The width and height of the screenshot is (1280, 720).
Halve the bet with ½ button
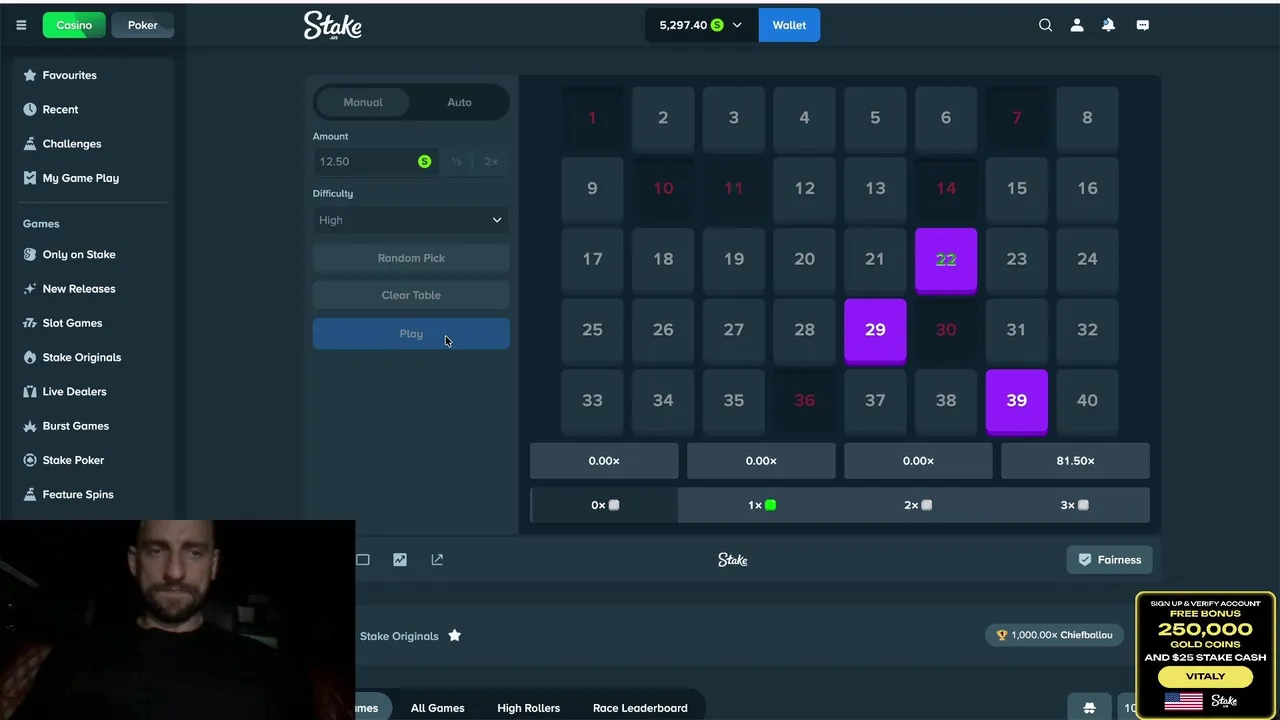[x=456, y=161]
